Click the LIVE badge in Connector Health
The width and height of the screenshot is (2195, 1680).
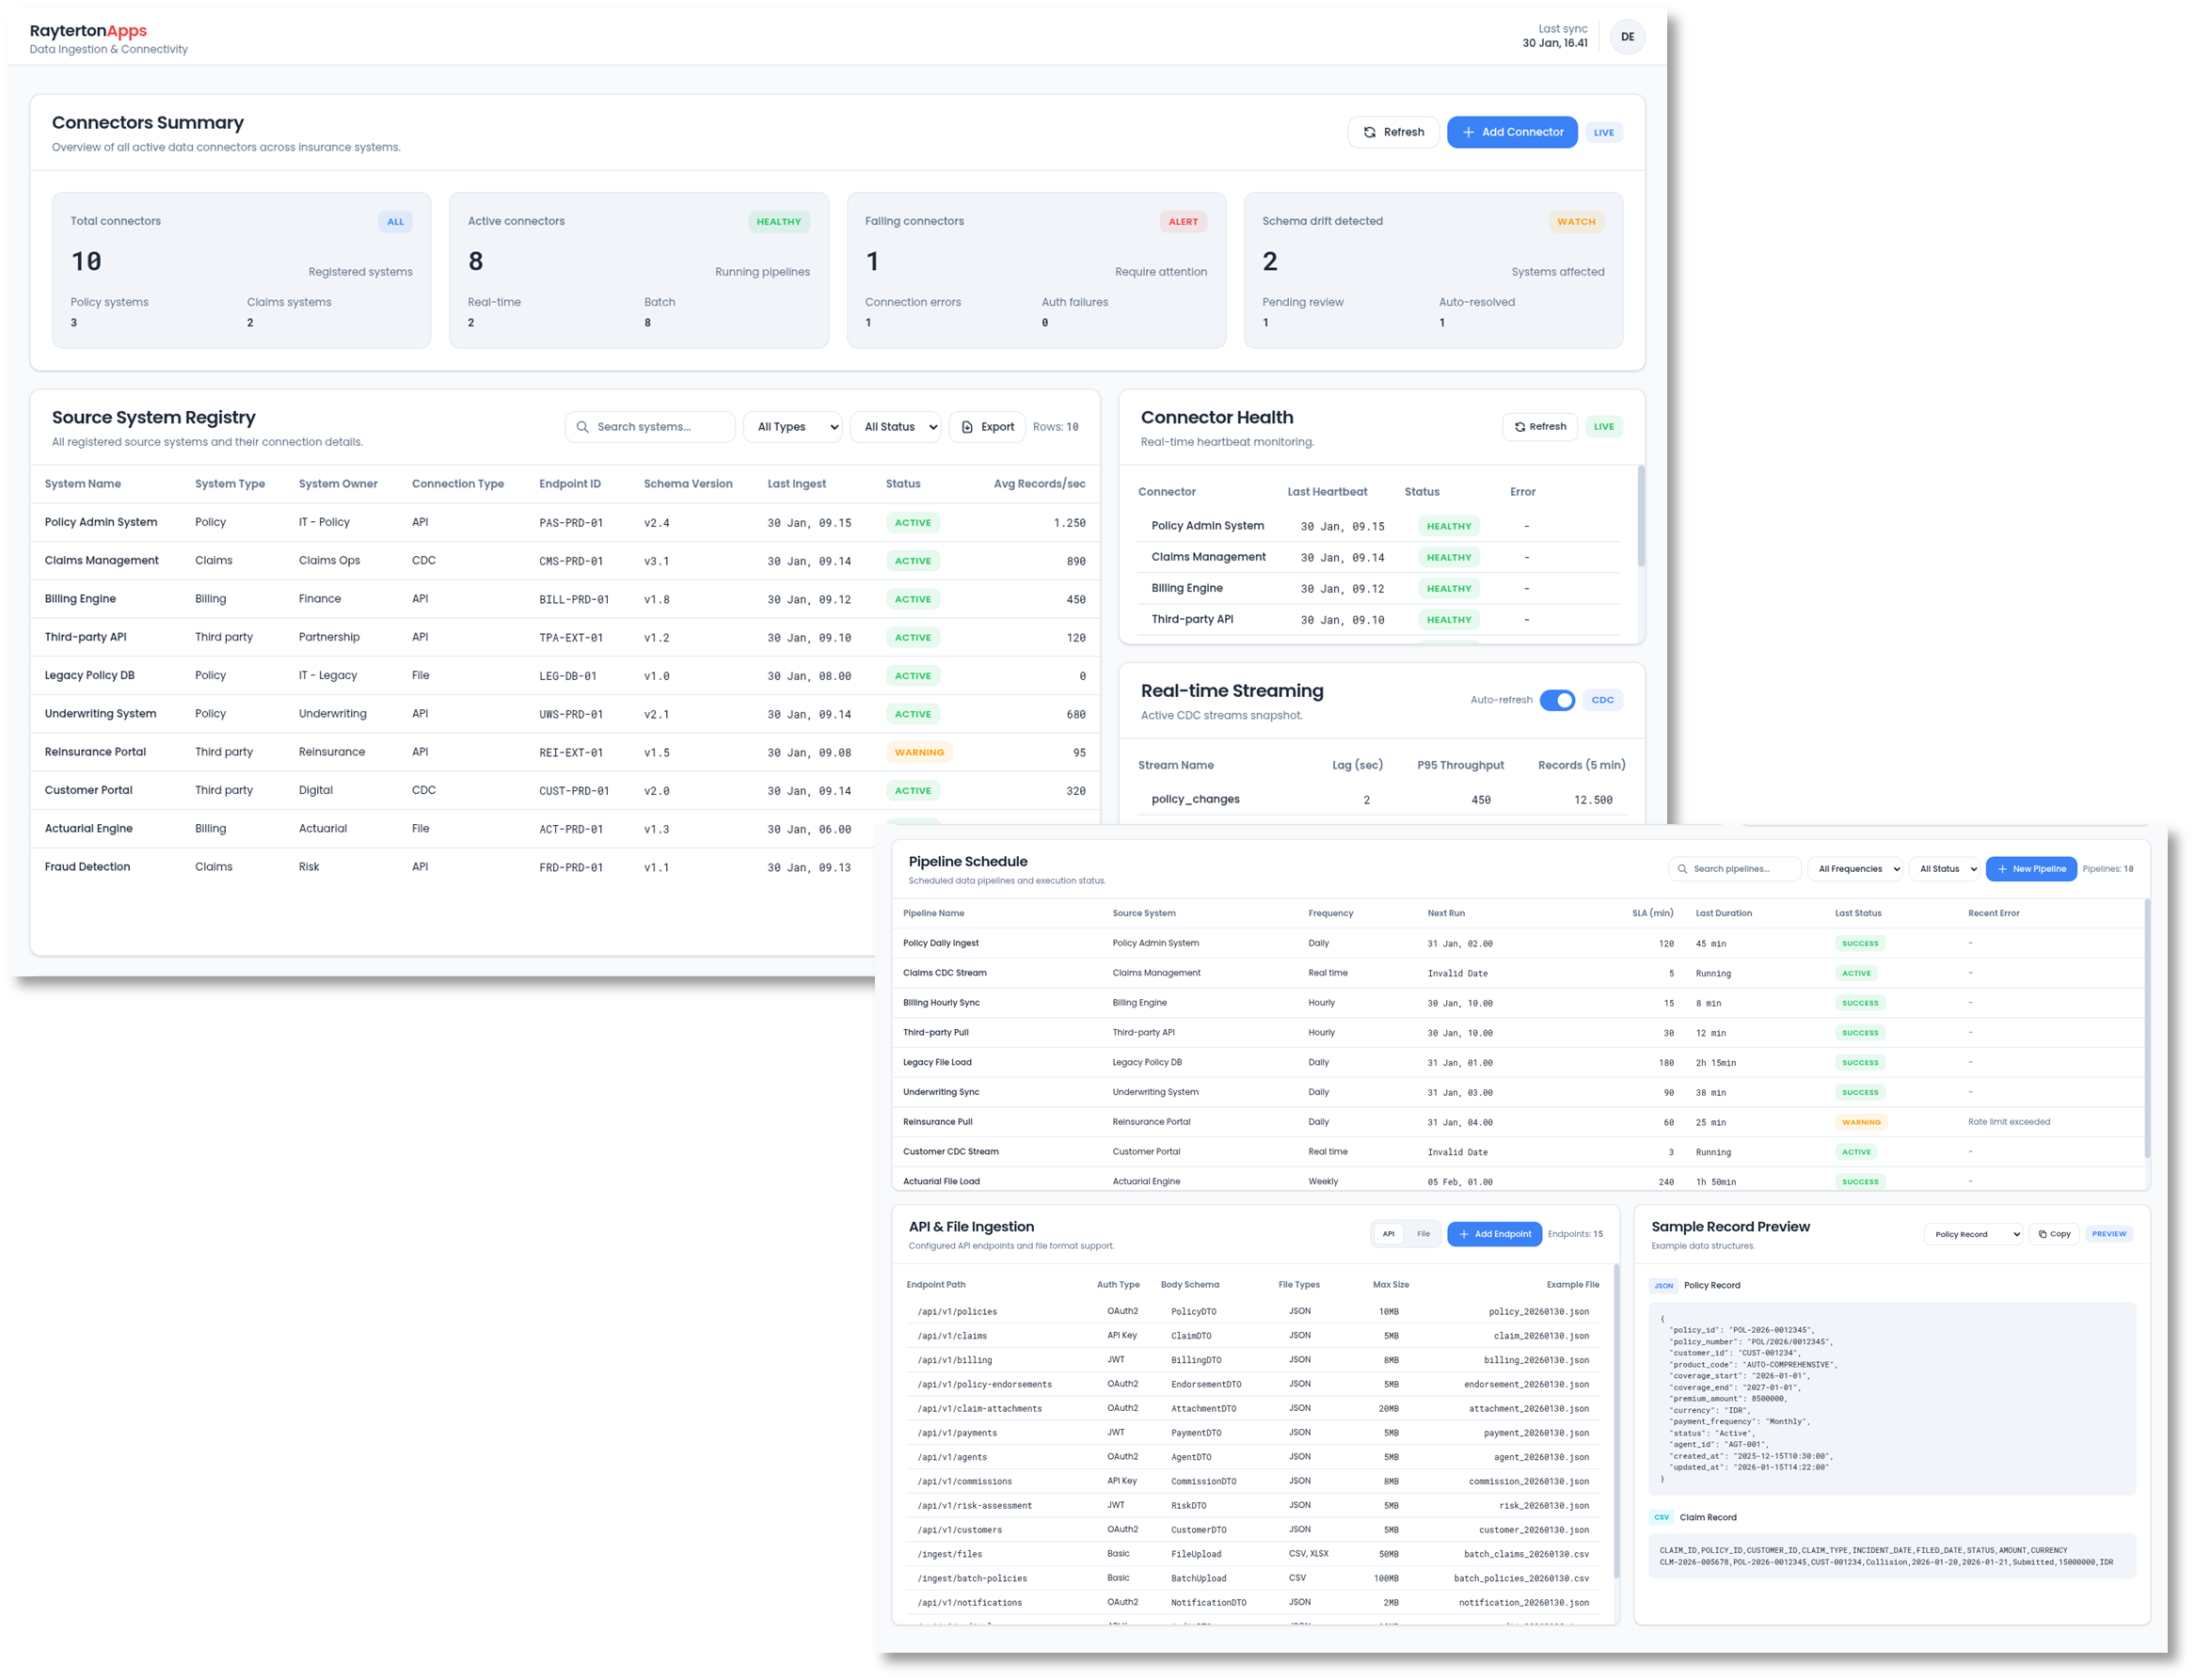tap(1603, 426)
